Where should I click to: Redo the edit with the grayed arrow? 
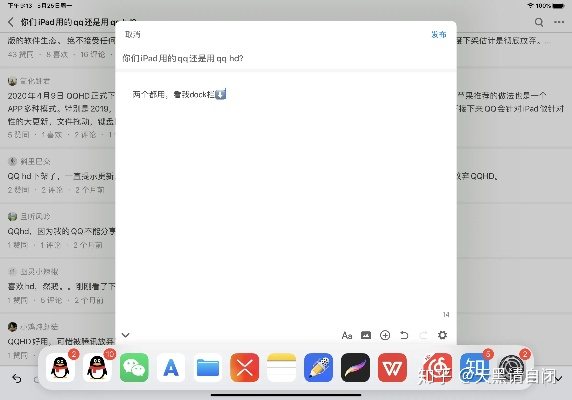coord(423,335)
